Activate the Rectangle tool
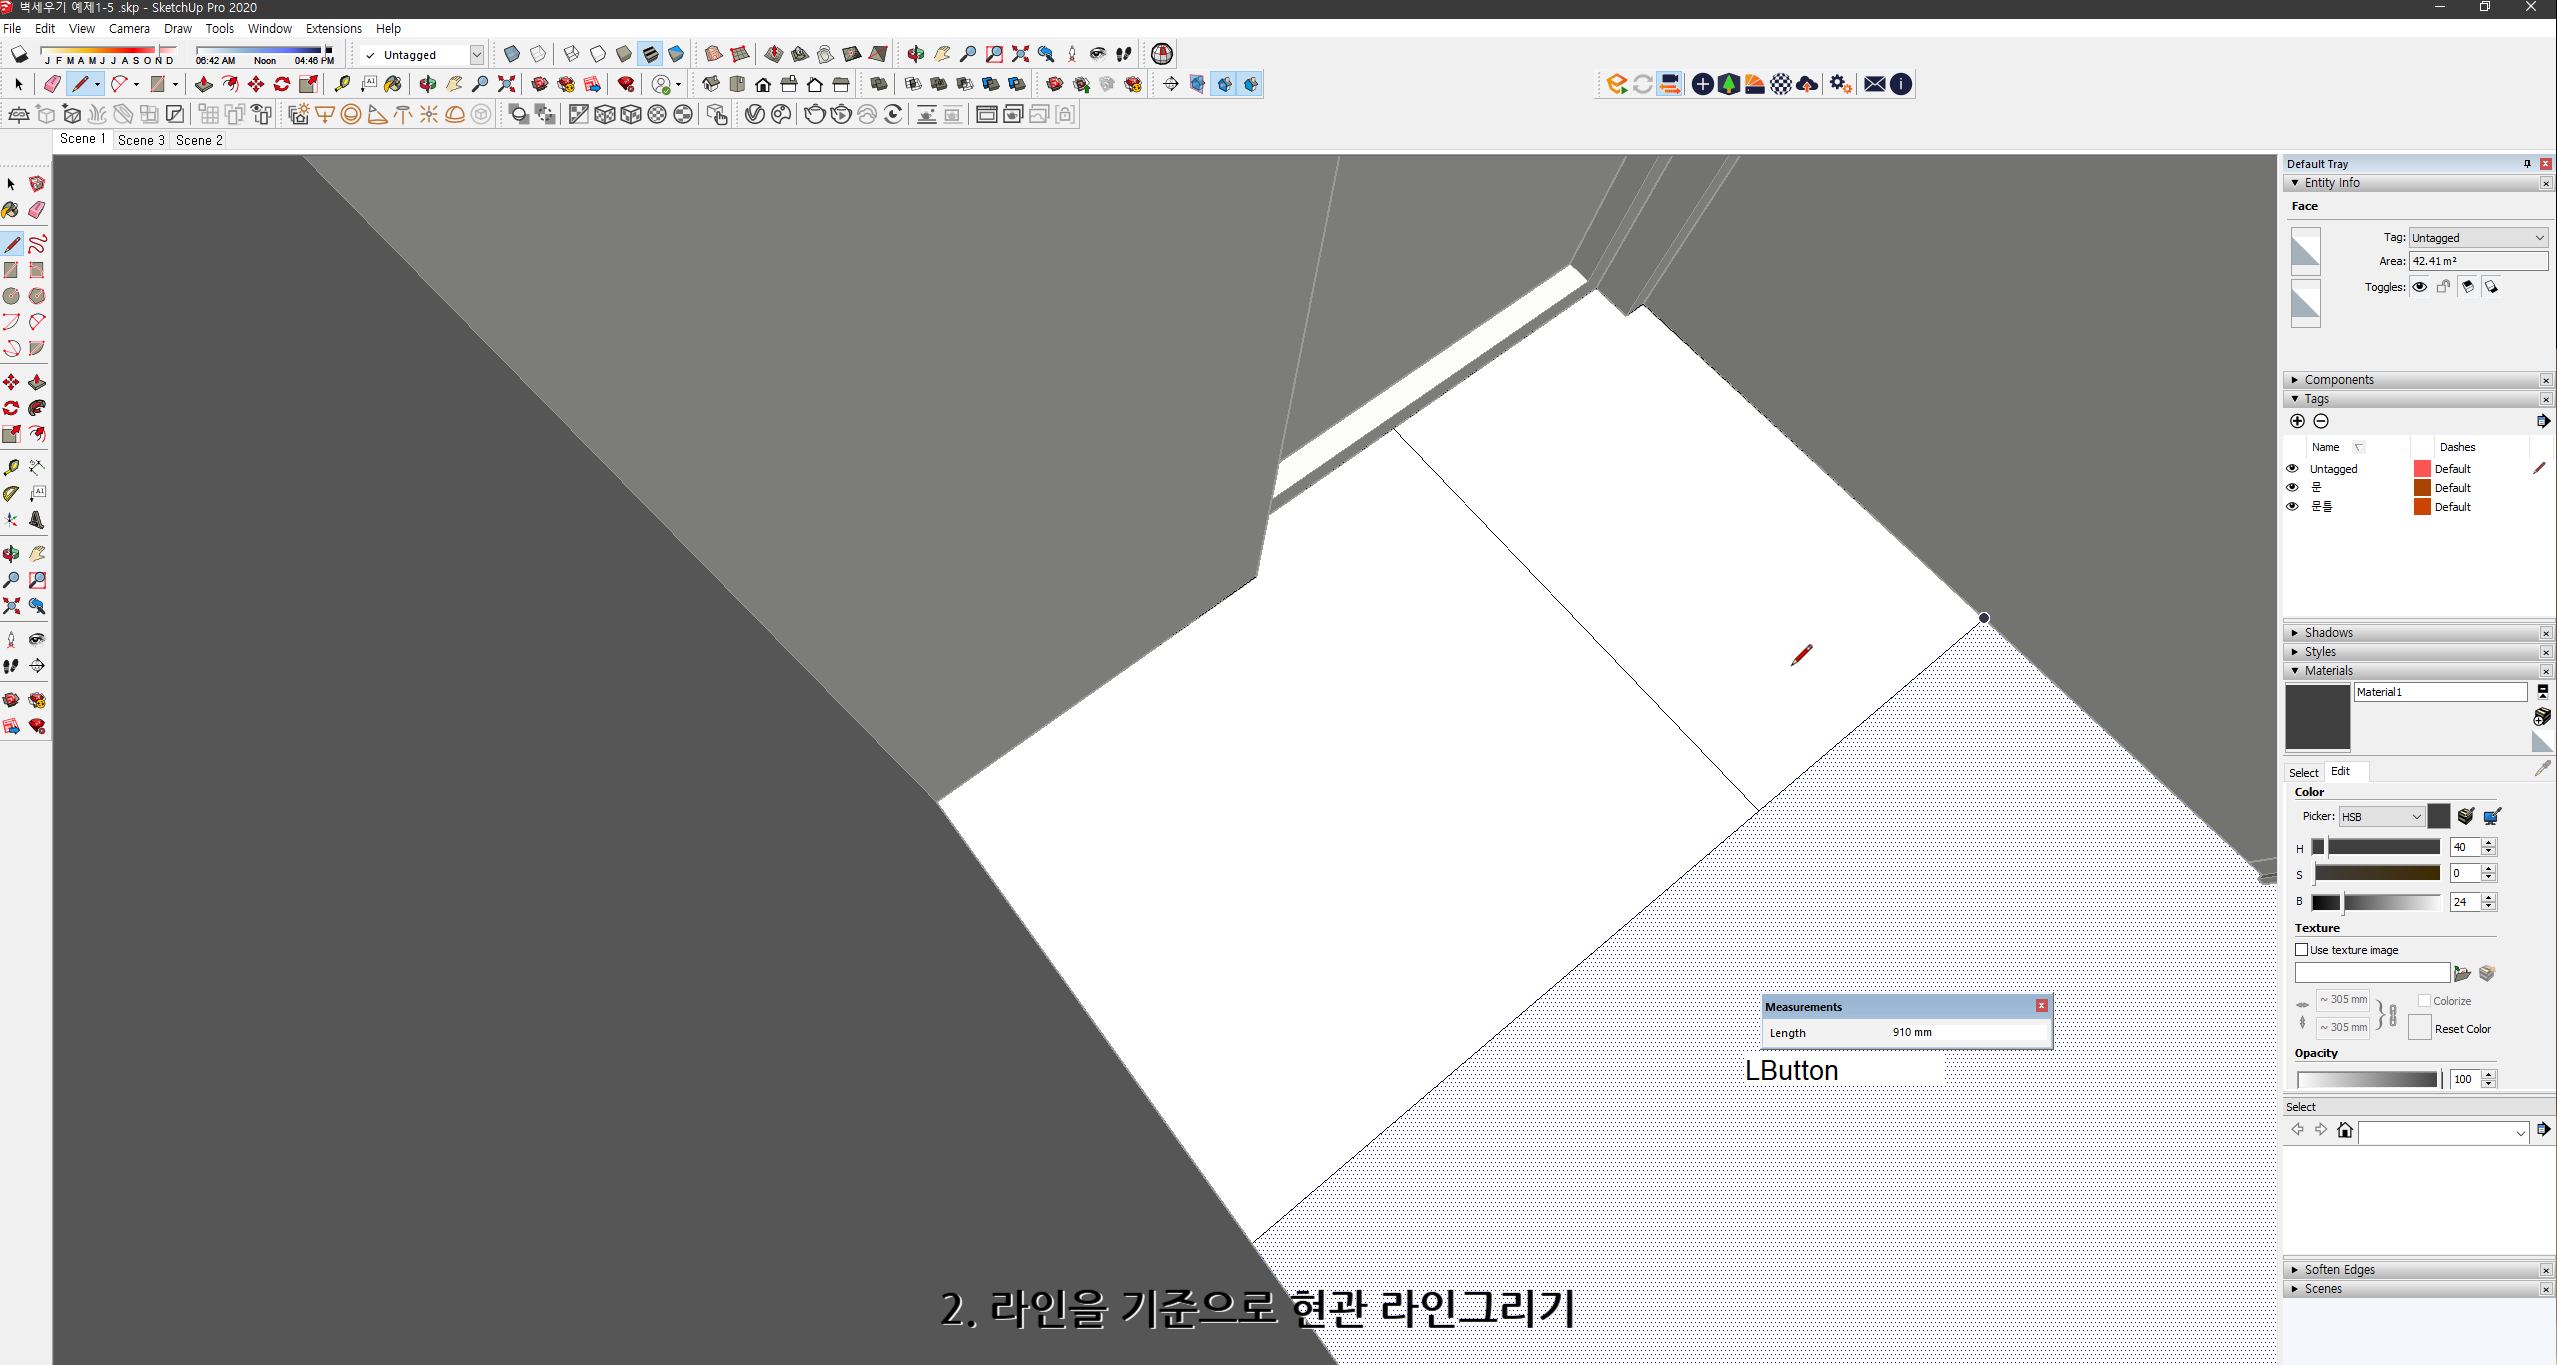Screen dimensions: 2557x1365 tap(12, 269)
